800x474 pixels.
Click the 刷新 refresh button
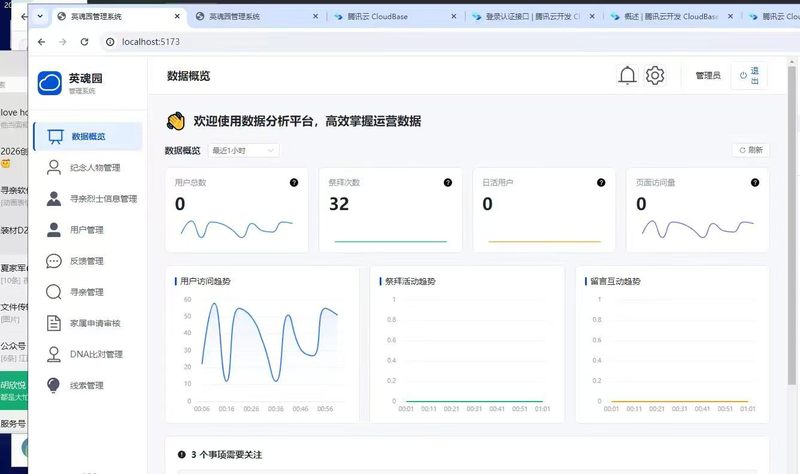point(751,150)
